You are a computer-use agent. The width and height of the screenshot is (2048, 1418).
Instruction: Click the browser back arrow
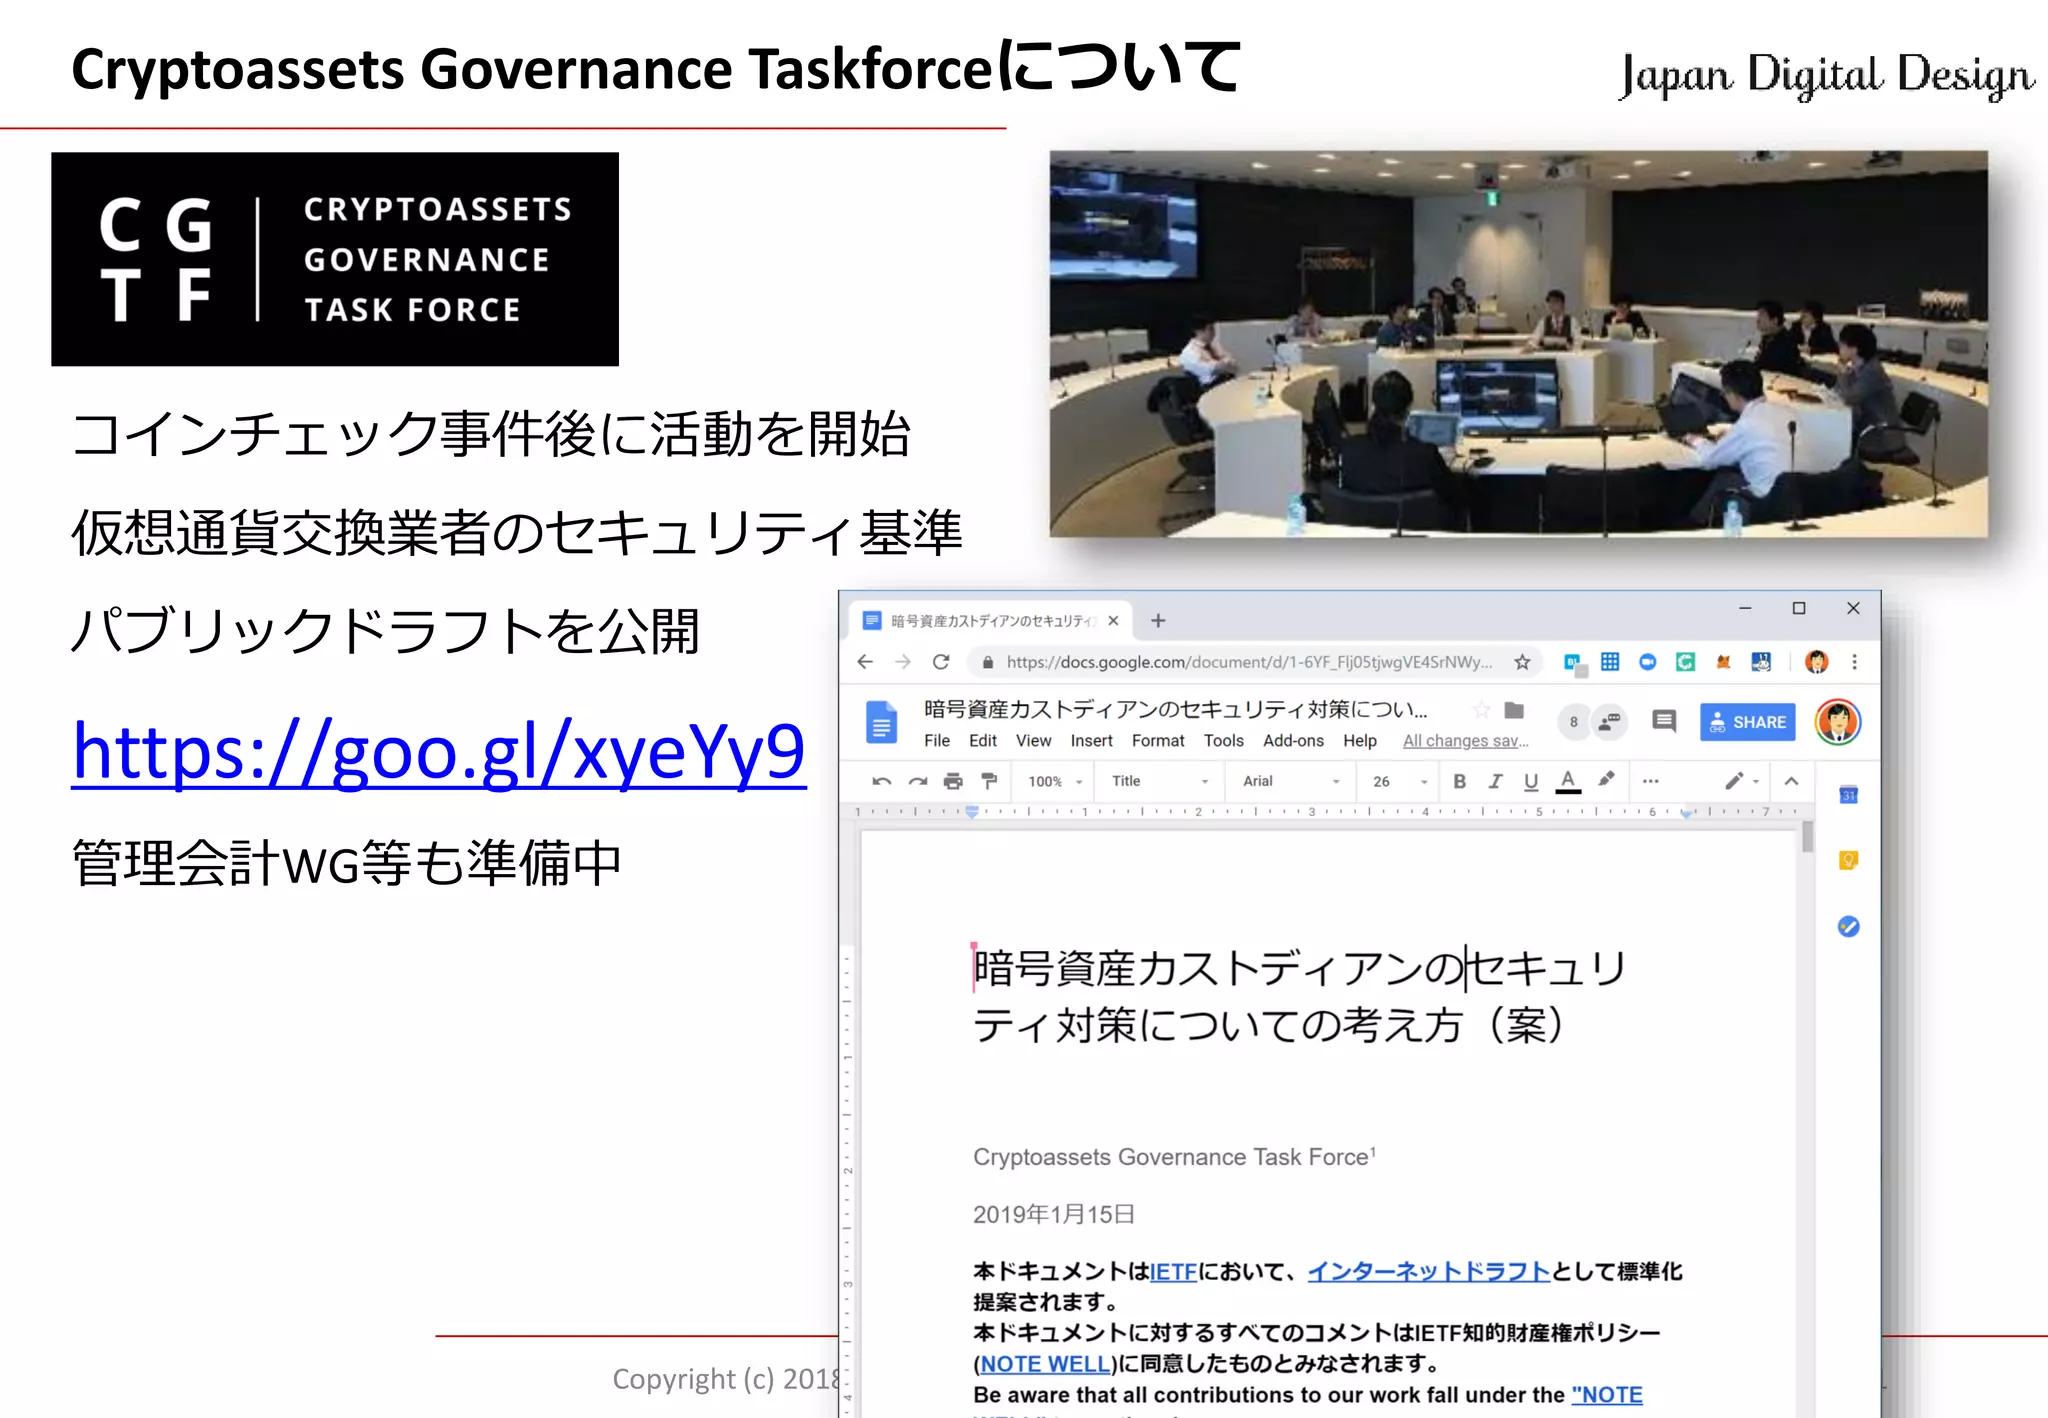click(865, 662)
